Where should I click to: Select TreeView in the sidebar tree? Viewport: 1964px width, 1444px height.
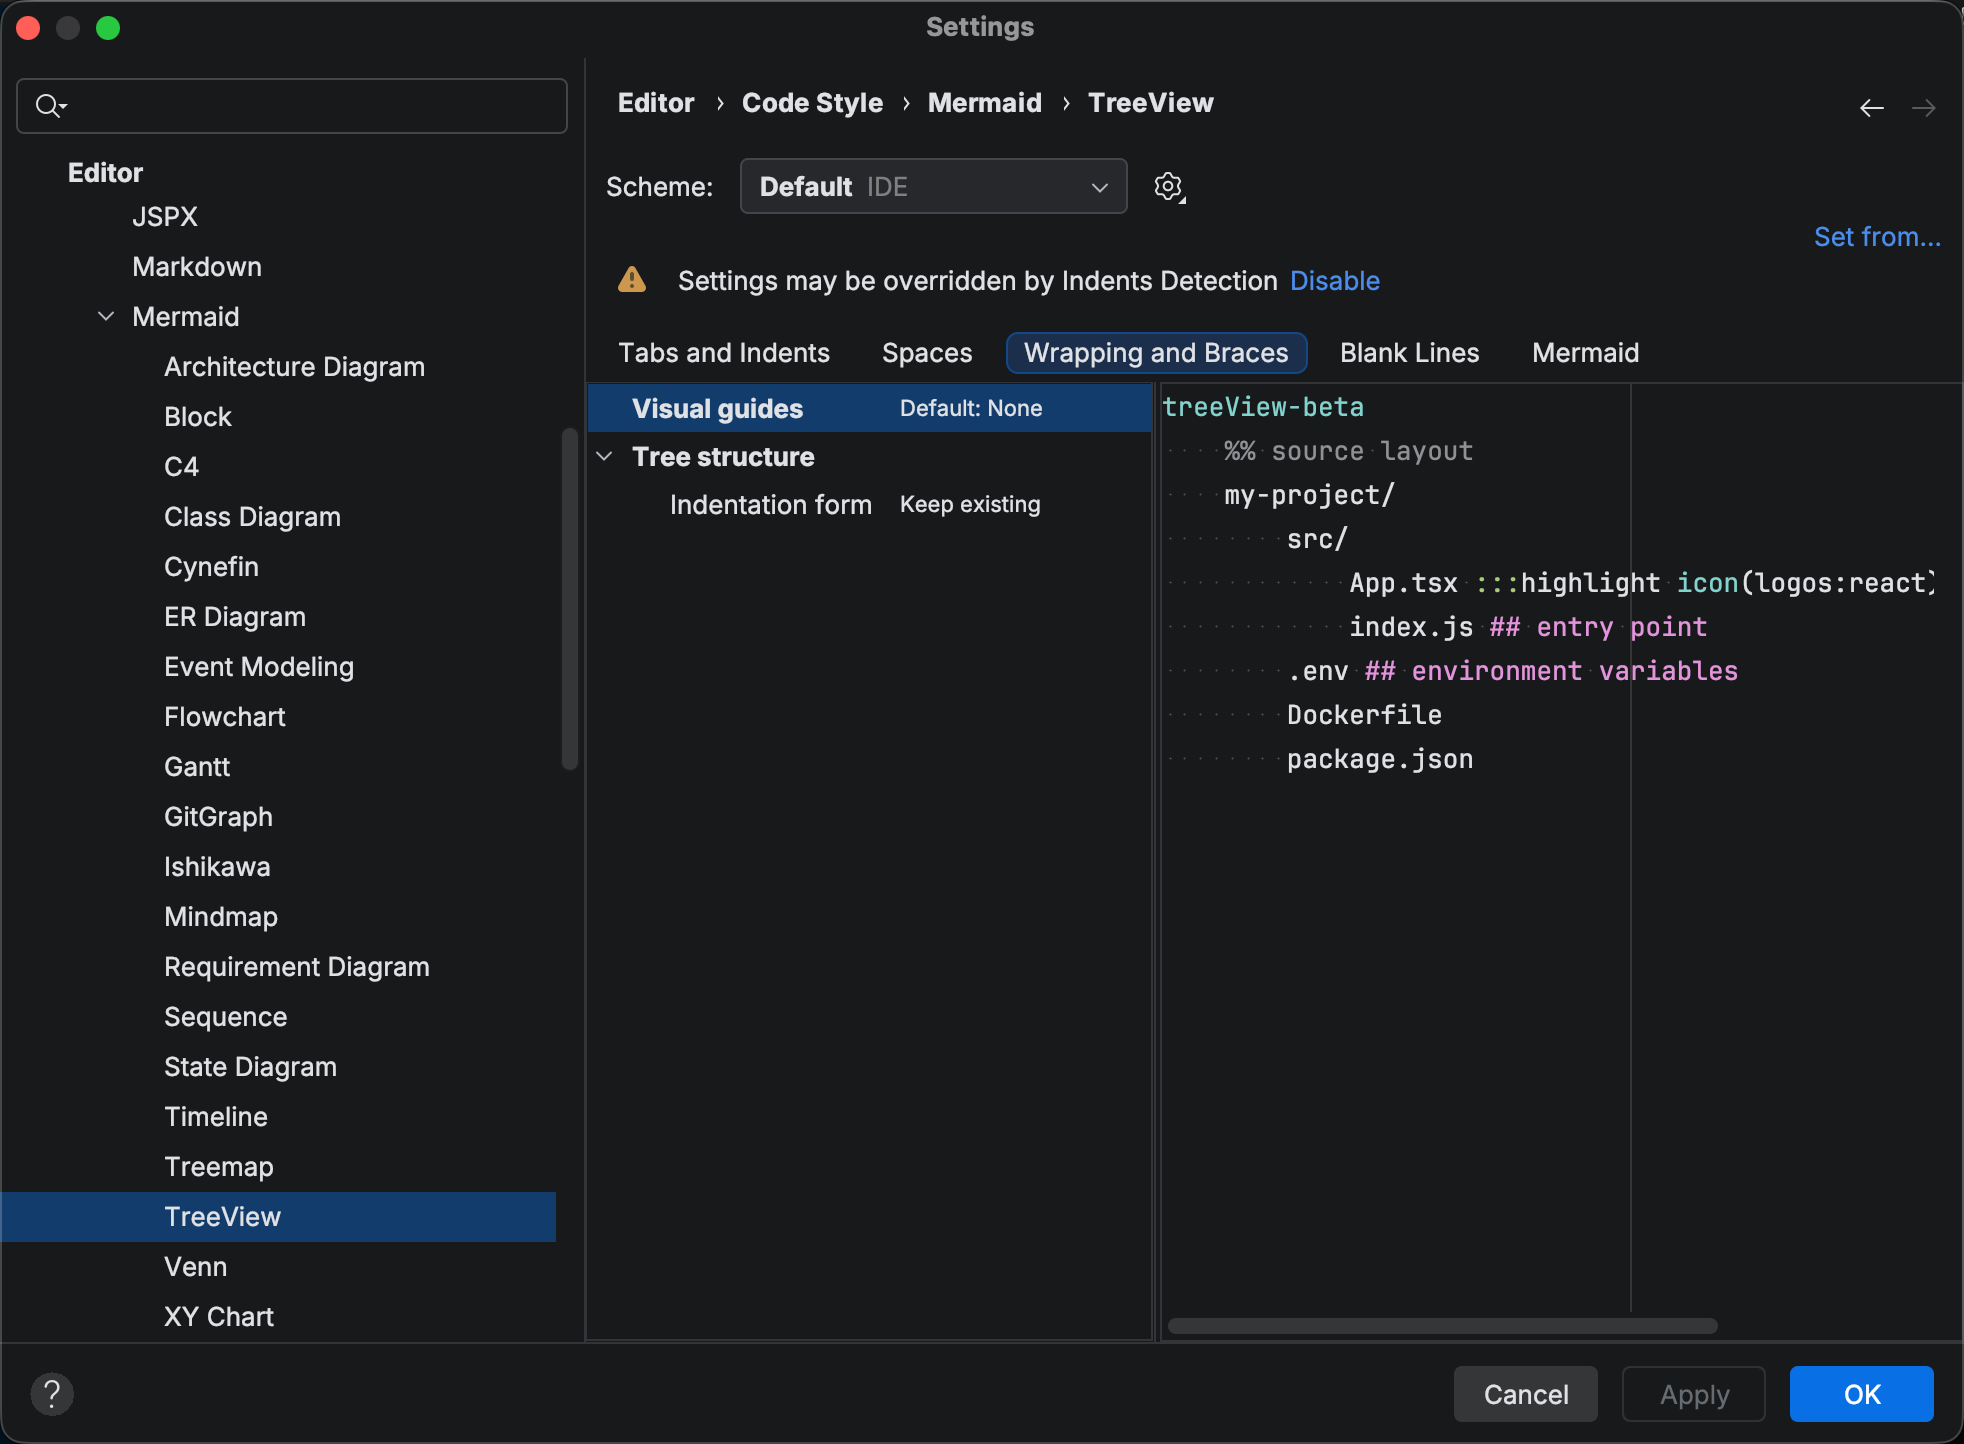(x=278, y=1216)
